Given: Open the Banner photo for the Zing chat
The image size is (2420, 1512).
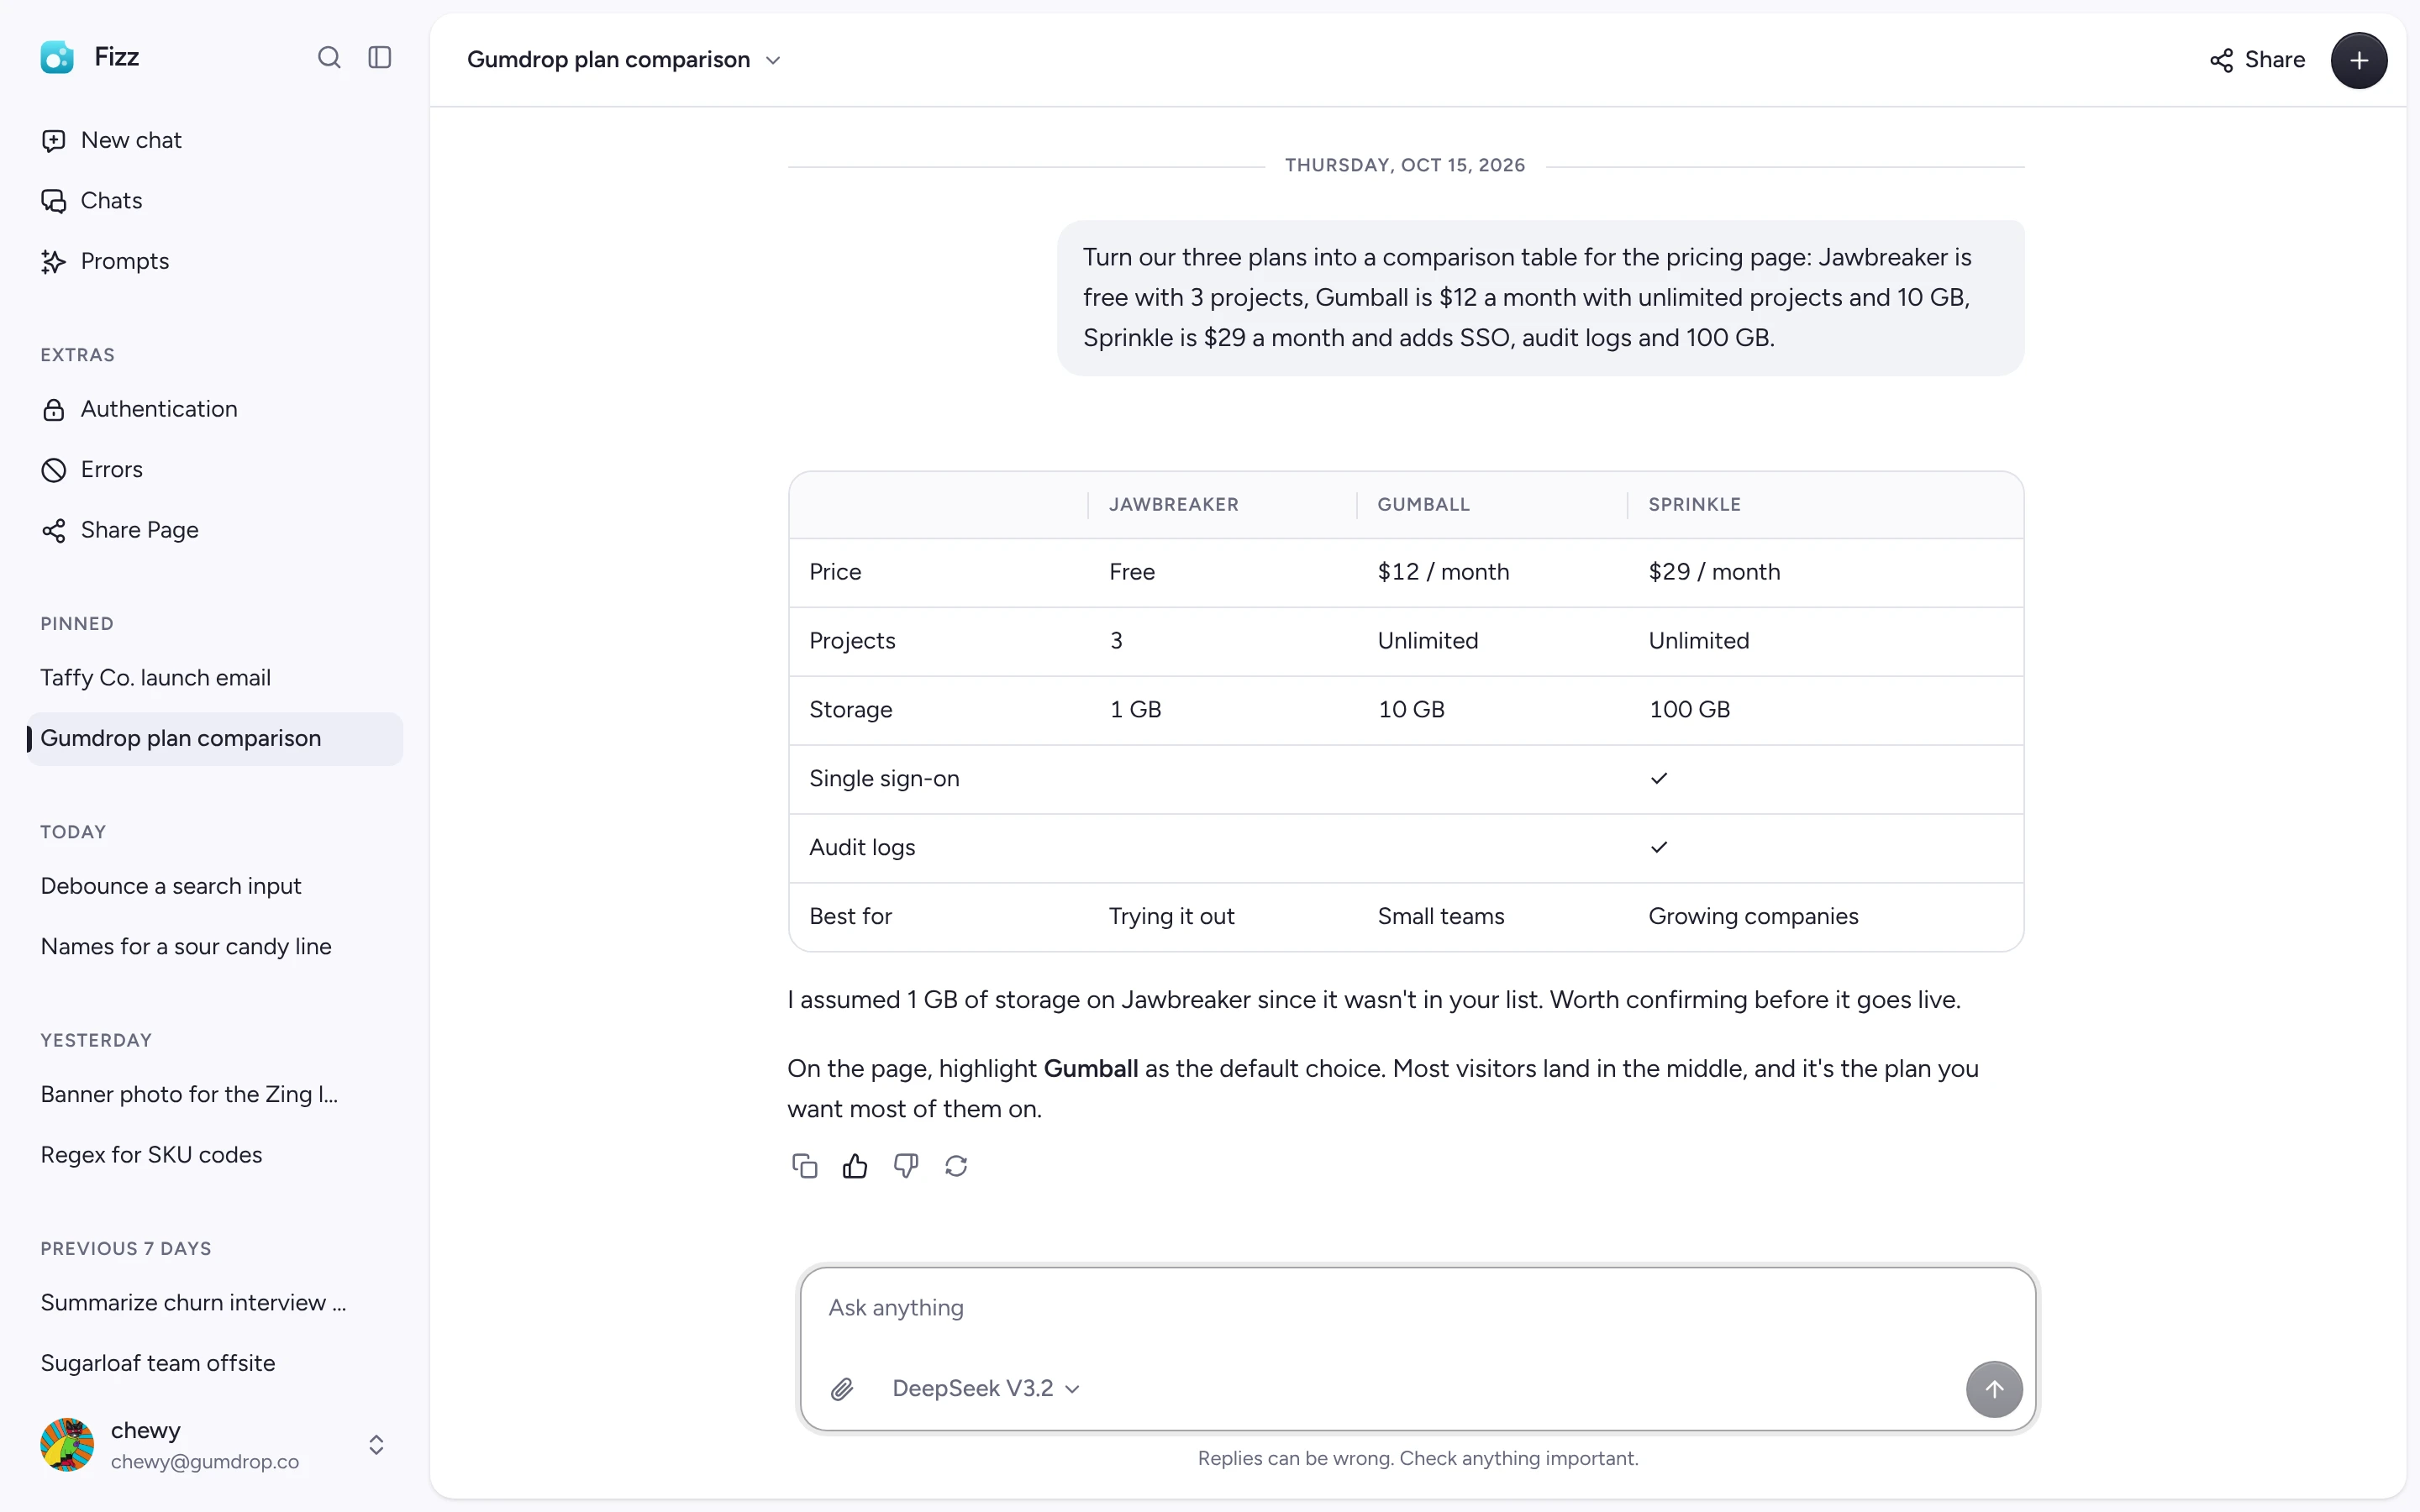Looking at the screenshot, I should point(215,1094).
